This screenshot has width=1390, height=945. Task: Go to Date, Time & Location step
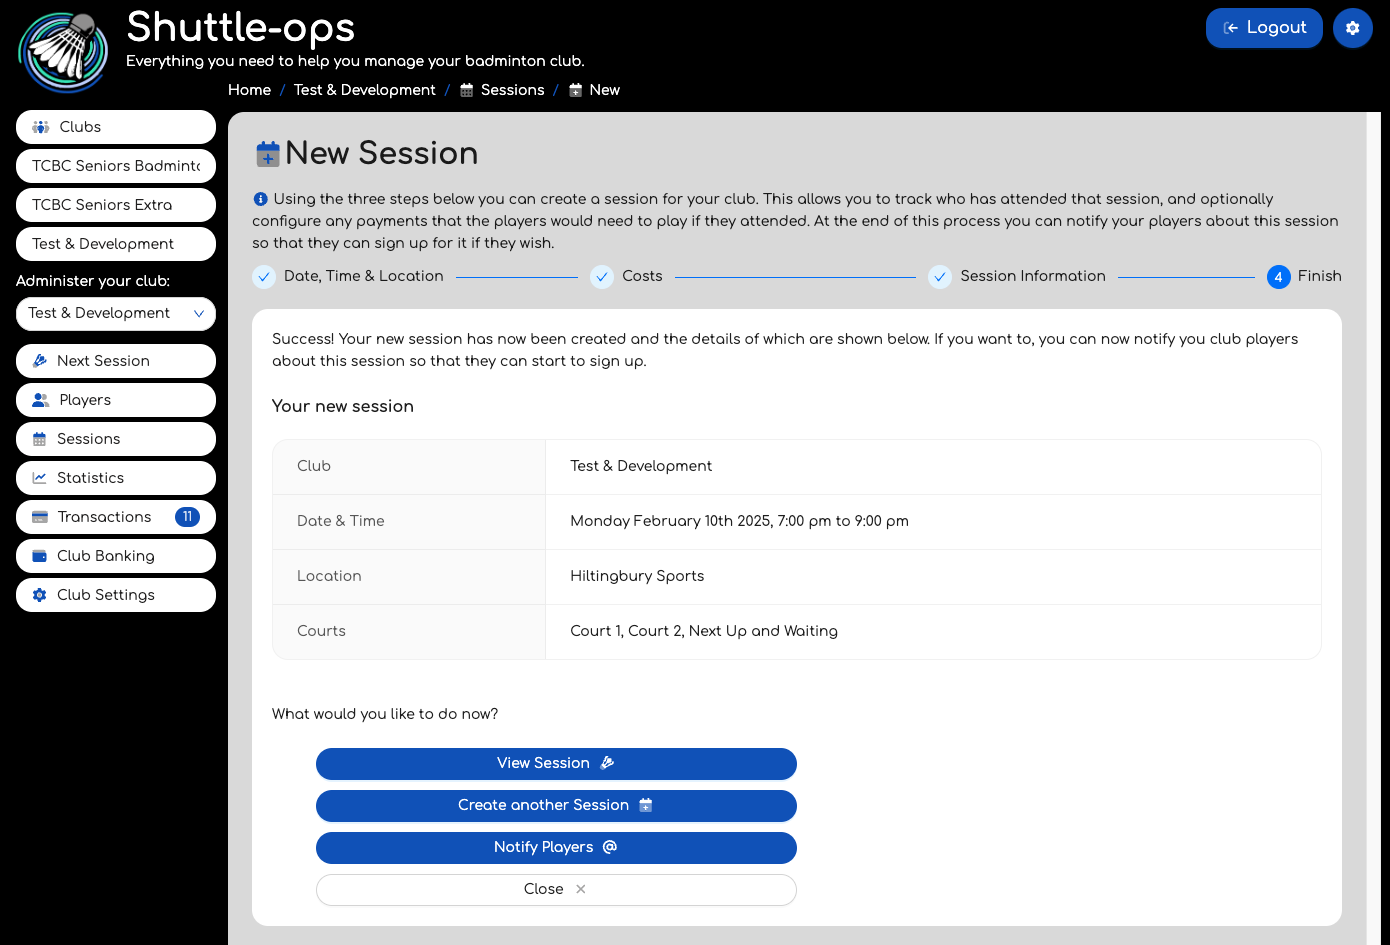pos(363,276)
